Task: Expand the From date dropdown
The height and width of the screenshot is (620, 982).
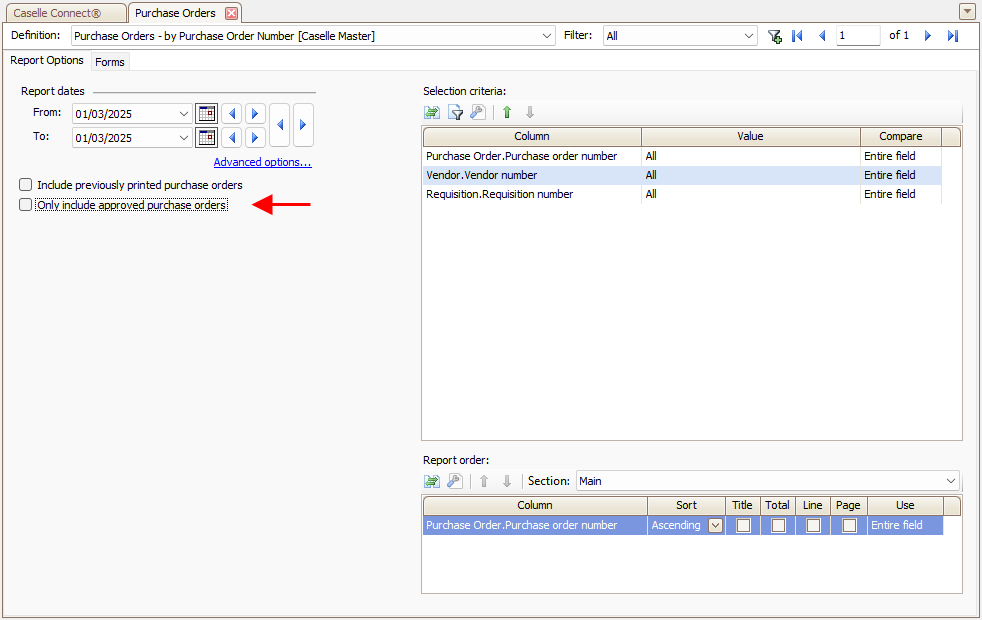Action: (x=183, y=114)
